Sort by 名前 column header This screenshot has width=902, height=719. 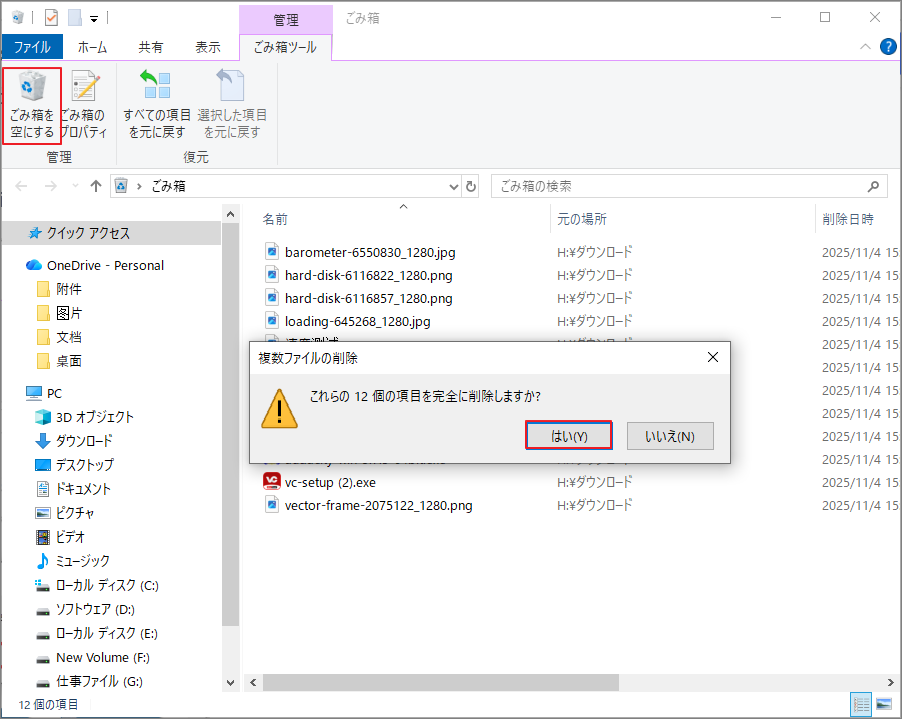click(275, 219)
